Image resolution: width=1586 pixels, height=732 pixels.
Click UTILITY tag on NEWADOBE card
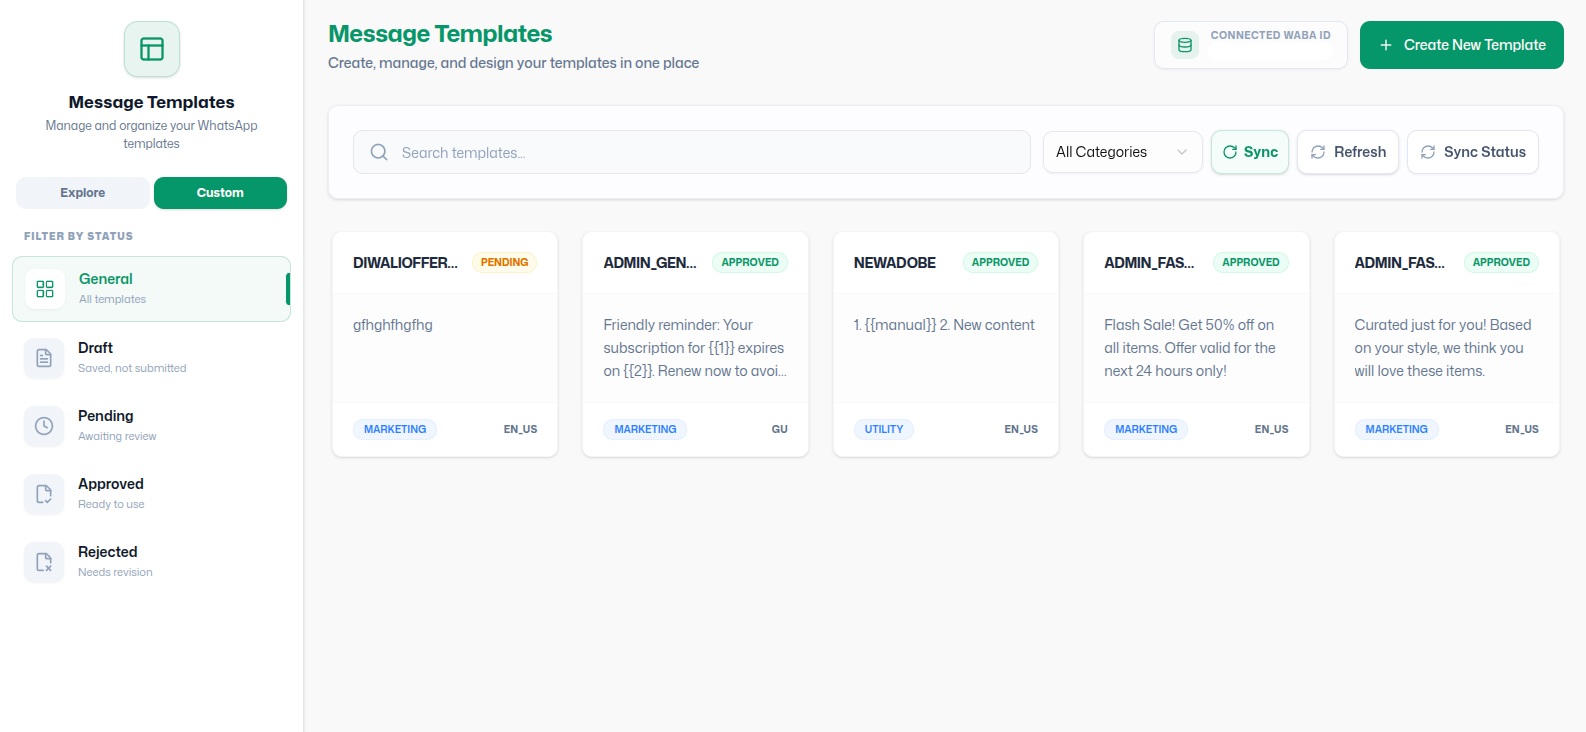point(884,429)
